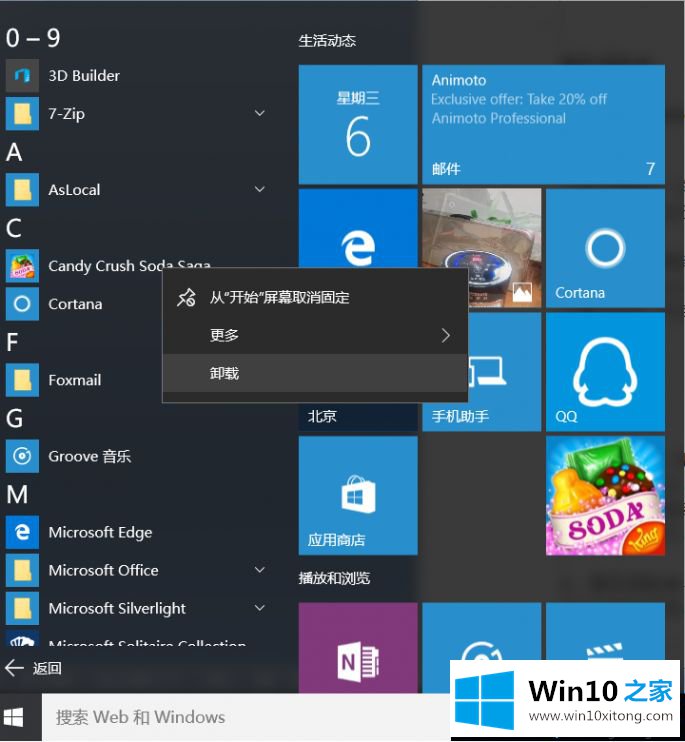Click the Windows Start button
Screen dimensions: 685x742
point(13,717)
